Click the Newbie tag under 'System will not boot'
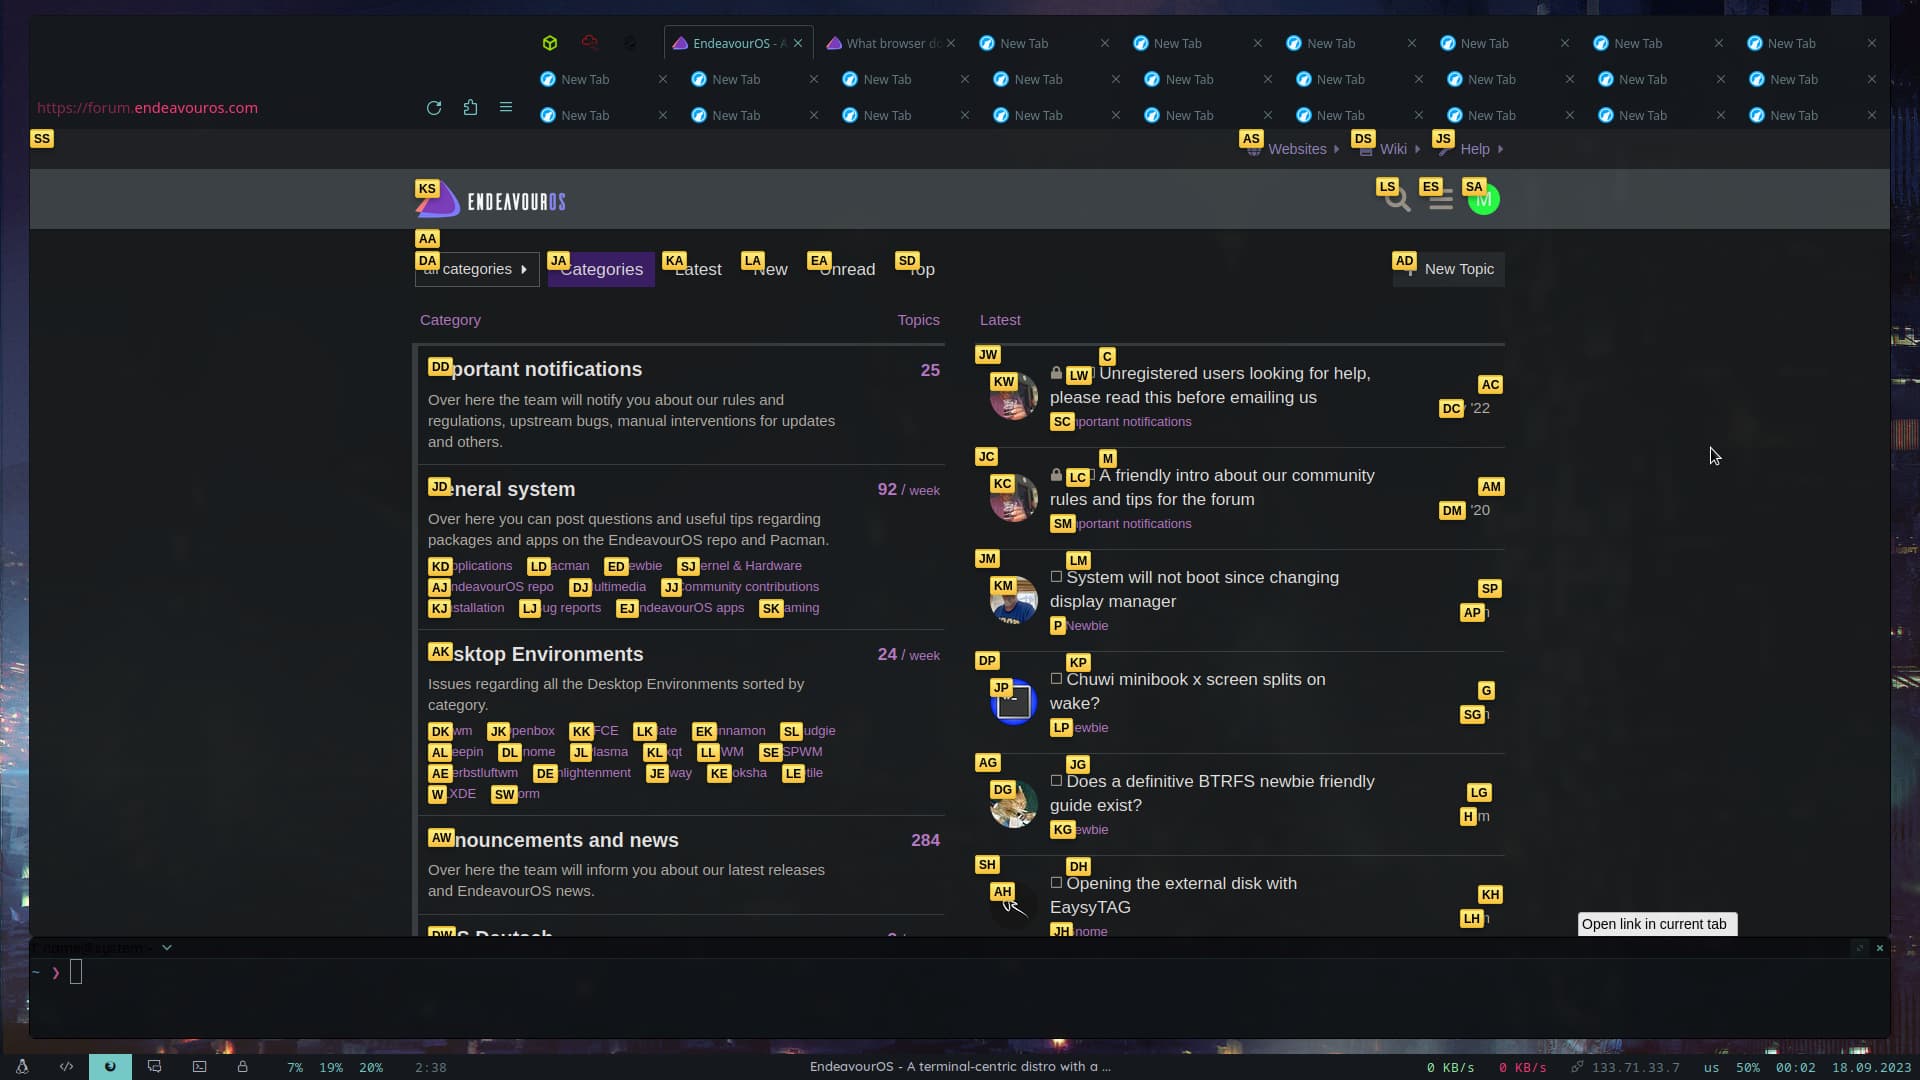The width and height of the screenshot is (1920, 1080). (1079, 626)
